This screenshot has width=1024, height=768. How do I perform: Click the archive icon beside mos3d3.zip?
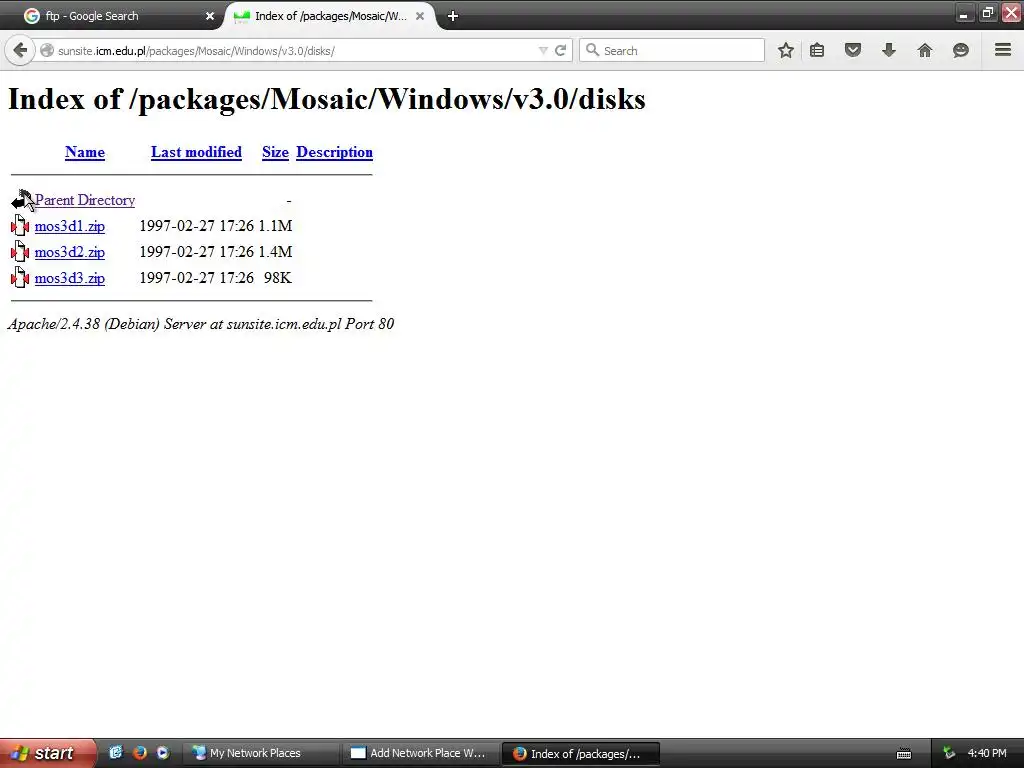[x=20, y=278]
